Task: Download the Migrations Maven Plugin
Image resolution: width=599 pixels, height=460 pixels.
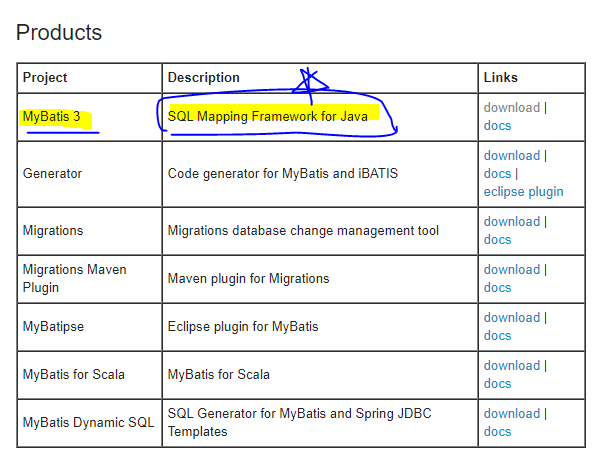Action: coord(512,270)
